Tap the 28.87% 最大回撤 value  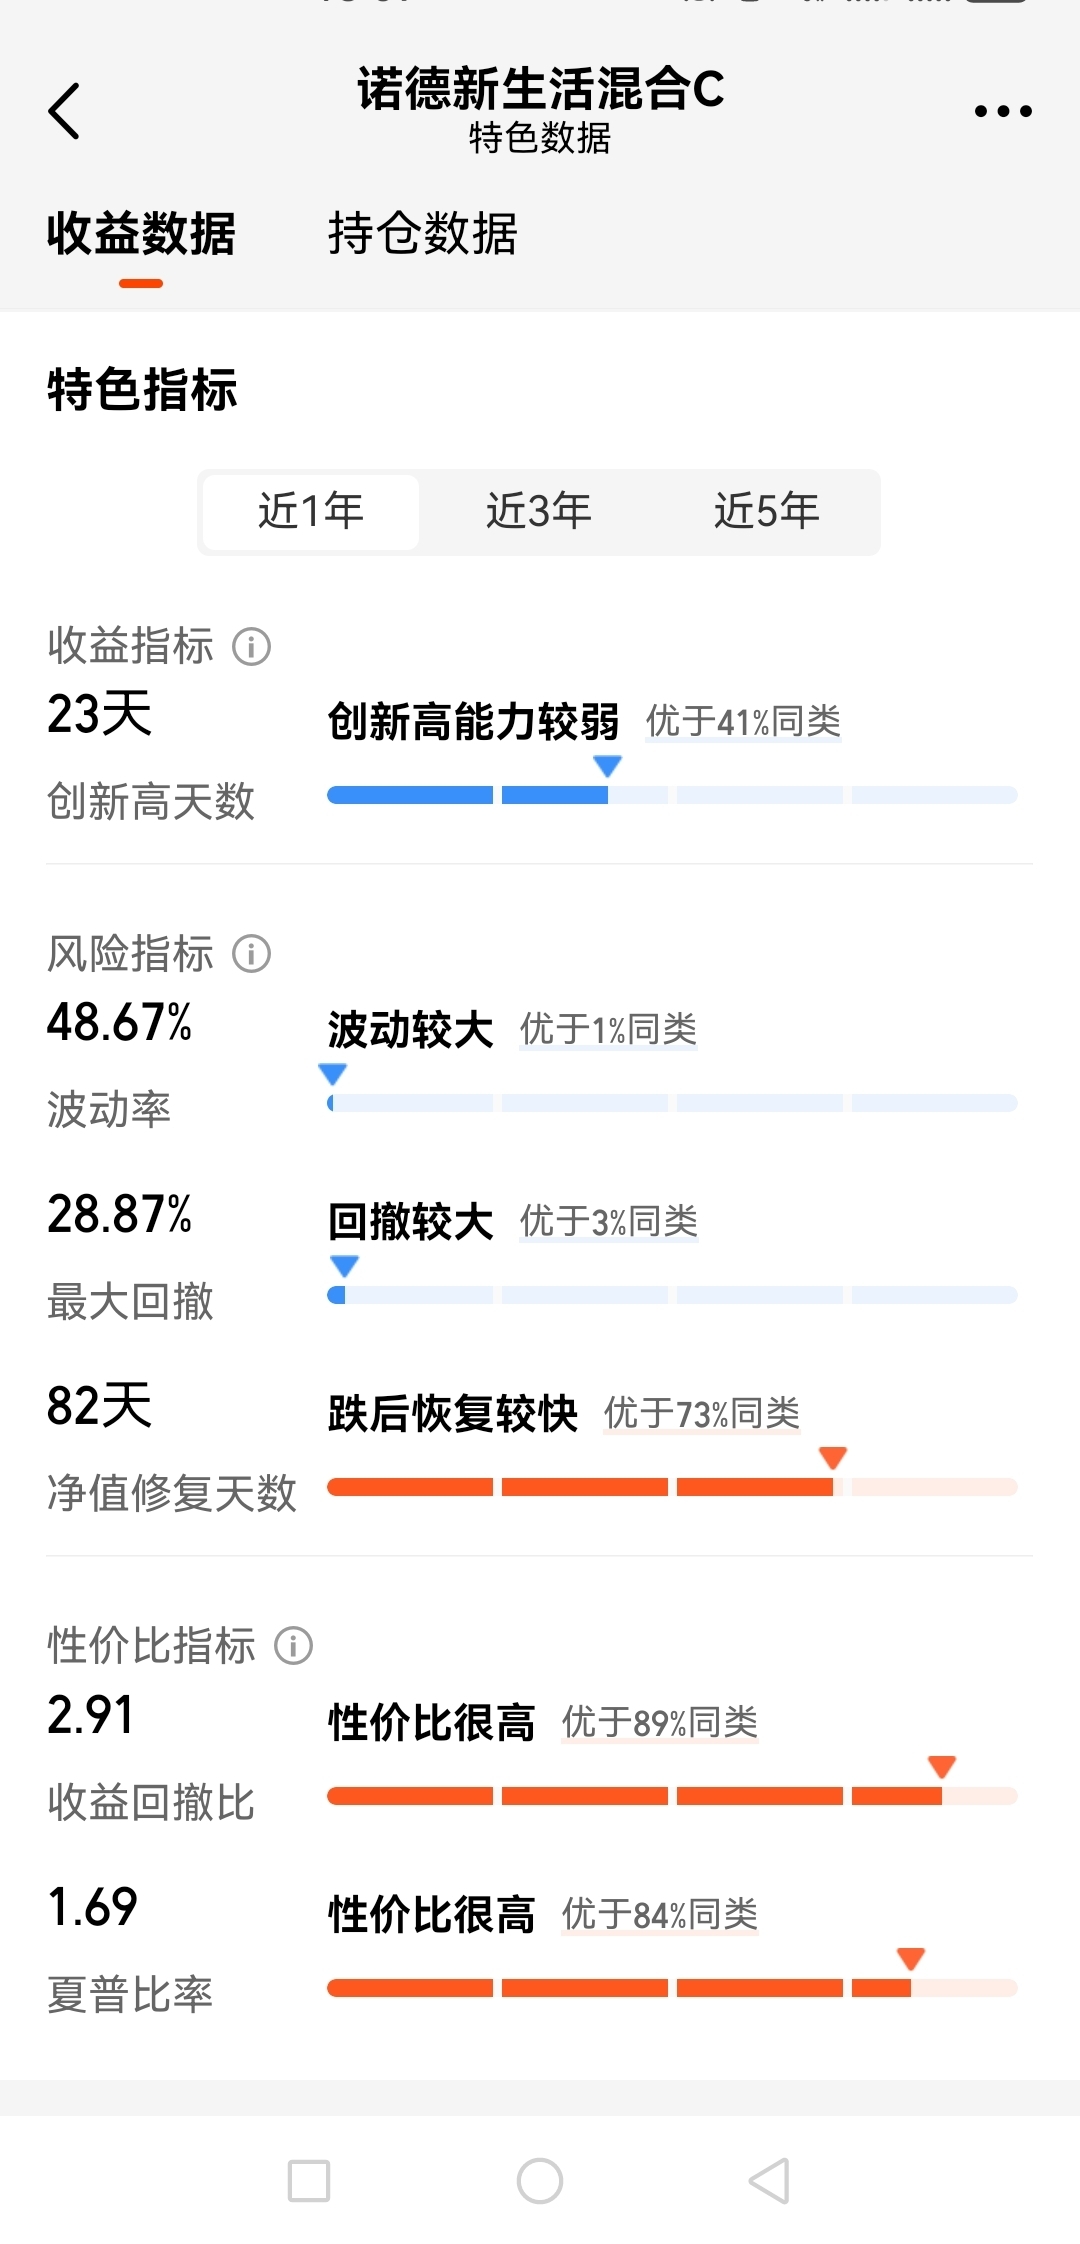[x=120, y=1215]
